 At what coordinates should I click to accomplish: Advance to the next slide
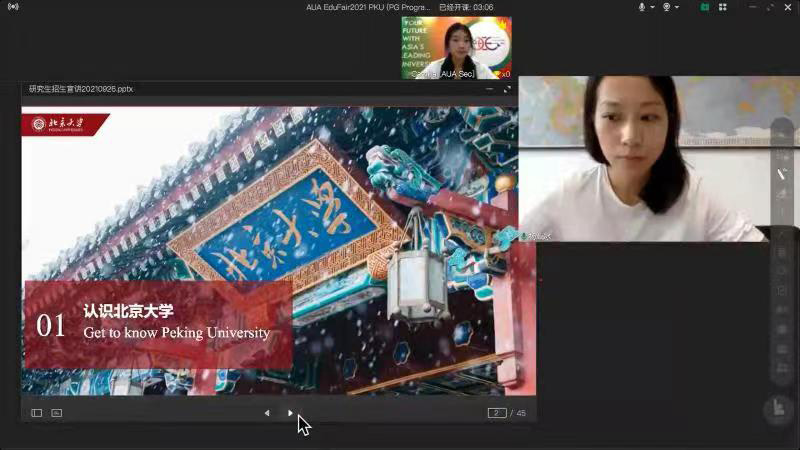pyautogui.click(x=290, y=413)
